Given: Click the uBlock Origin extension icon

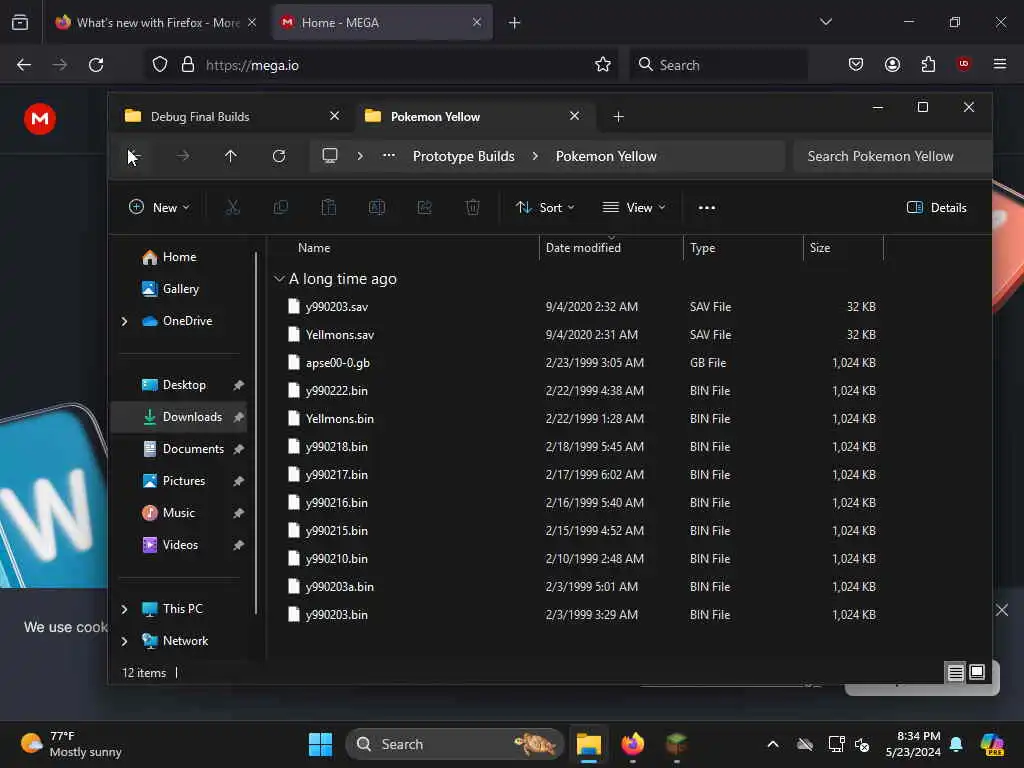Looking at the screenshot, I should tap(963, 64).
